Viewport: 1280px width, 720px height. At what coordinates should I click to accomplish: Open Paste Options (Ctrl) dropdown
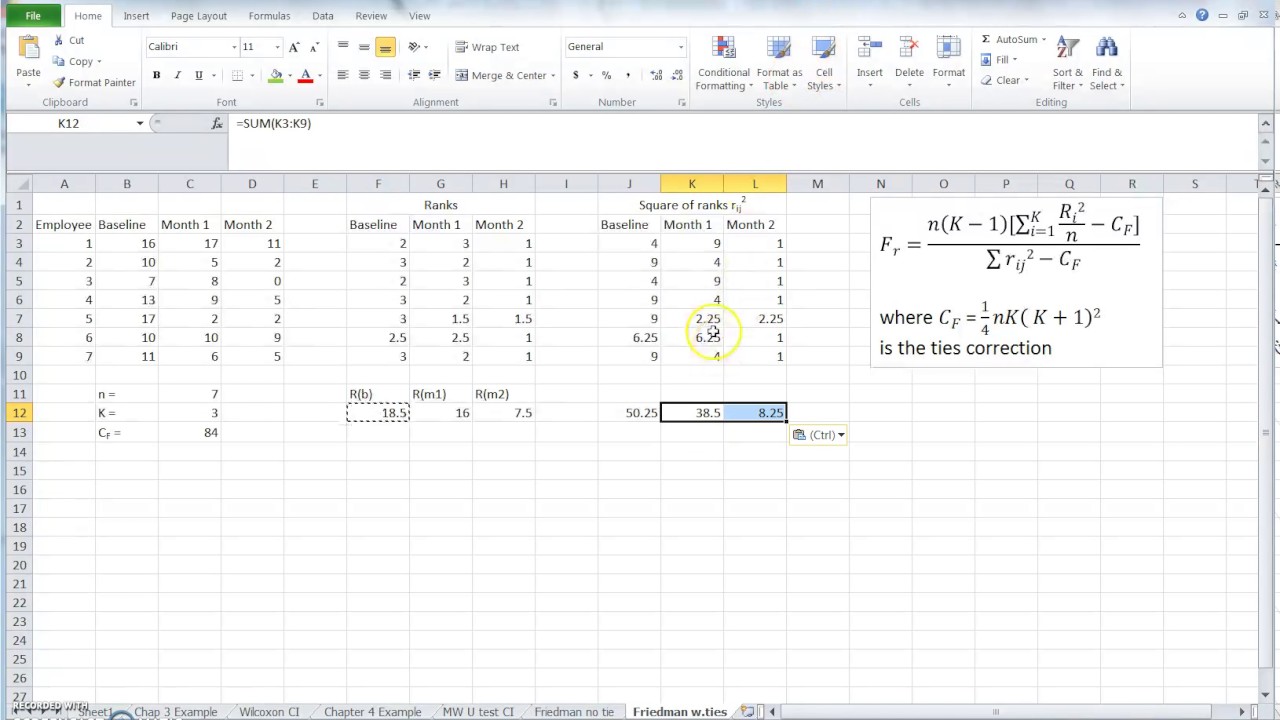[819, 435]
